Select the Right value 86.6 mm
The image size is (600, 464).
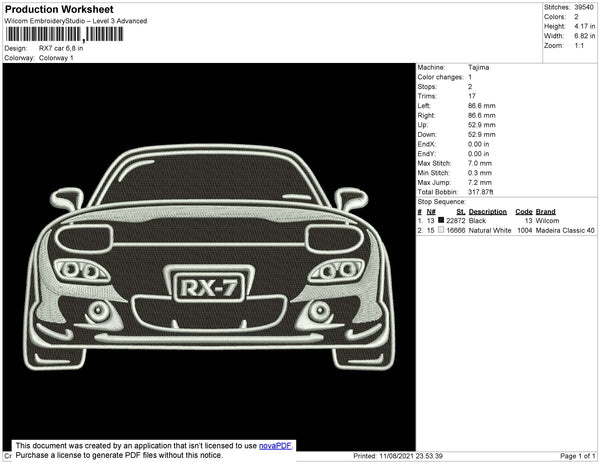pos(482,116)
